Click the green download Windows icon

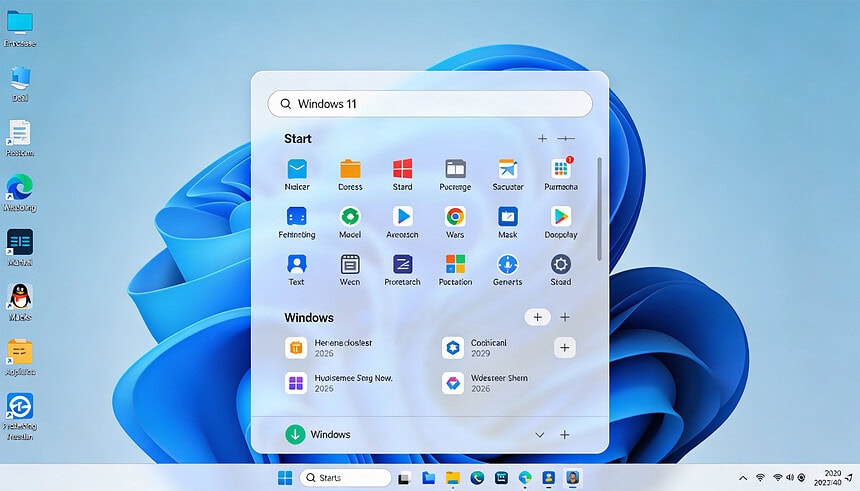pos(295,434)
